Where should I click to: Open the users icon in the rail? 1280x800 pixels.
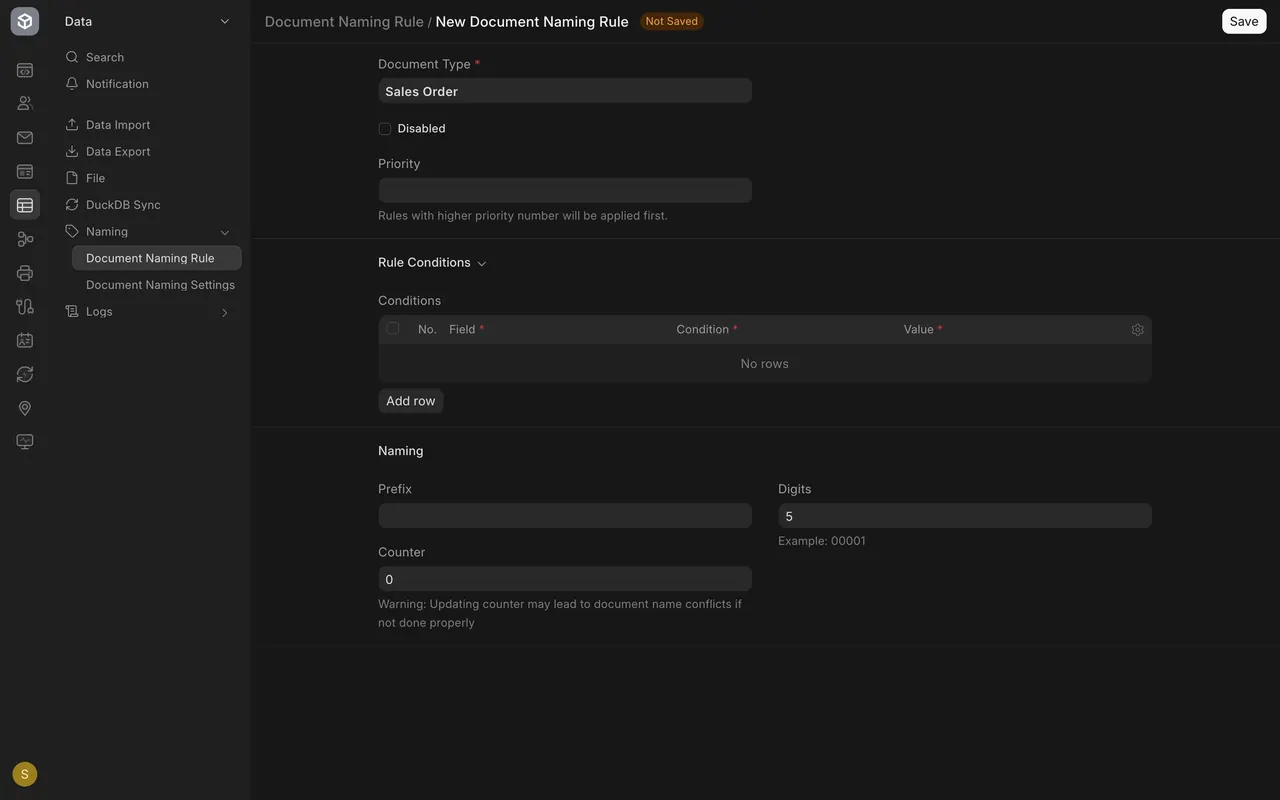point(25,103)
